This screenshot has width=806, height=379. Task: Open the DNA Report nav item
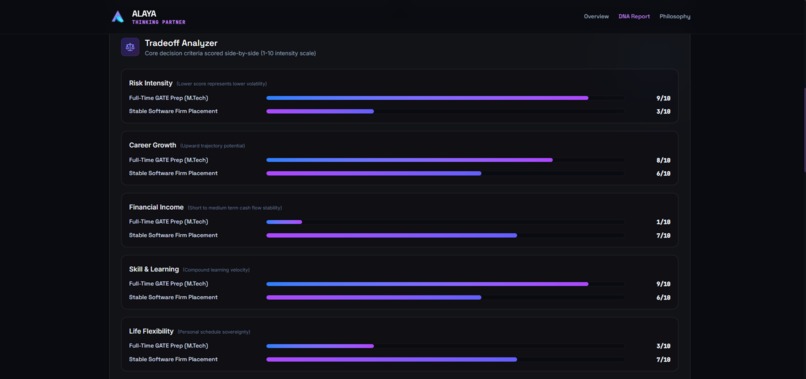click(634, 16)
